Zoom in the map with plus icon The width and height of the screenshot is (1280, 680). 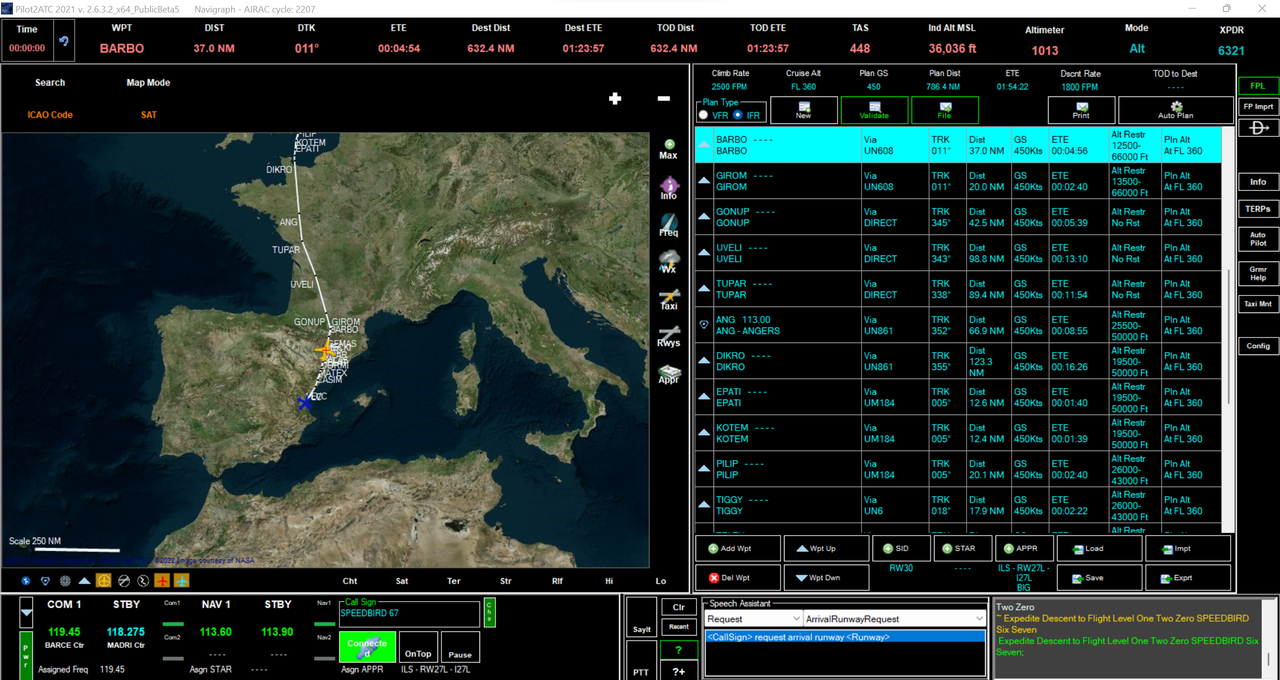[615, 98]
